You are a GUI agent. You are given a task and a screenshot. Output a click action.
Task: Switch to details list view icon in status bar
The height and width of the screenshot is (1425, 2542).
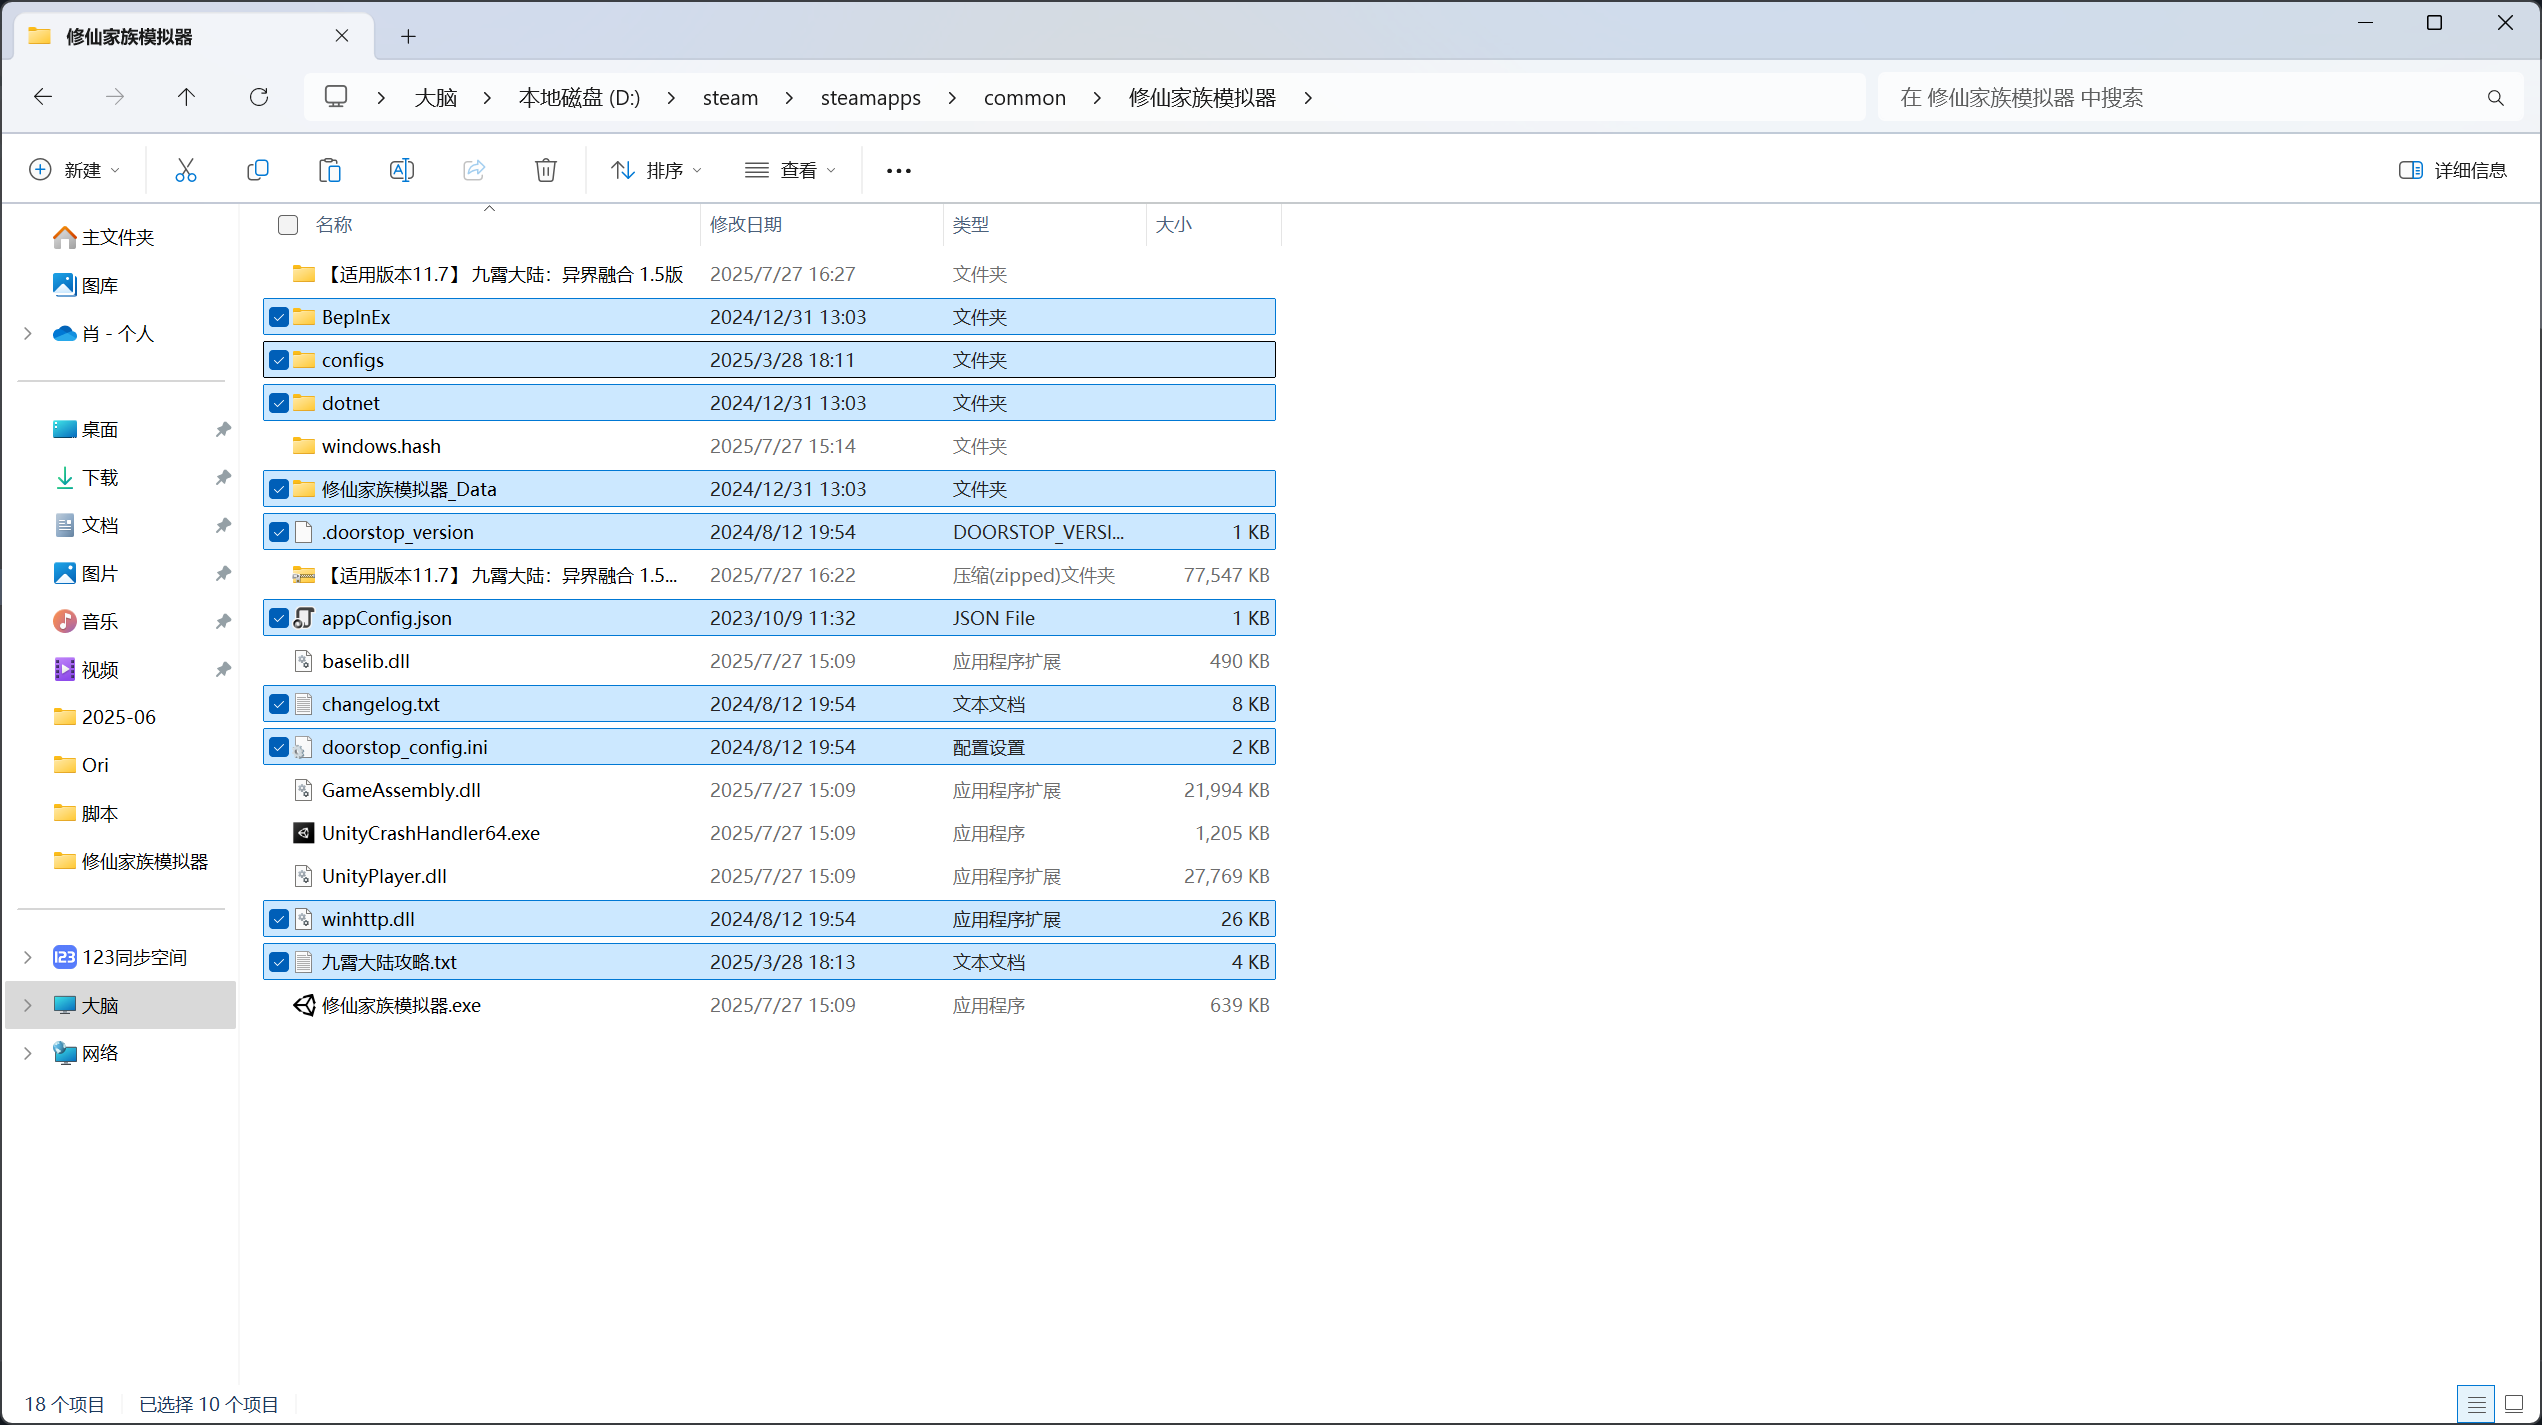[2477, 1404]
